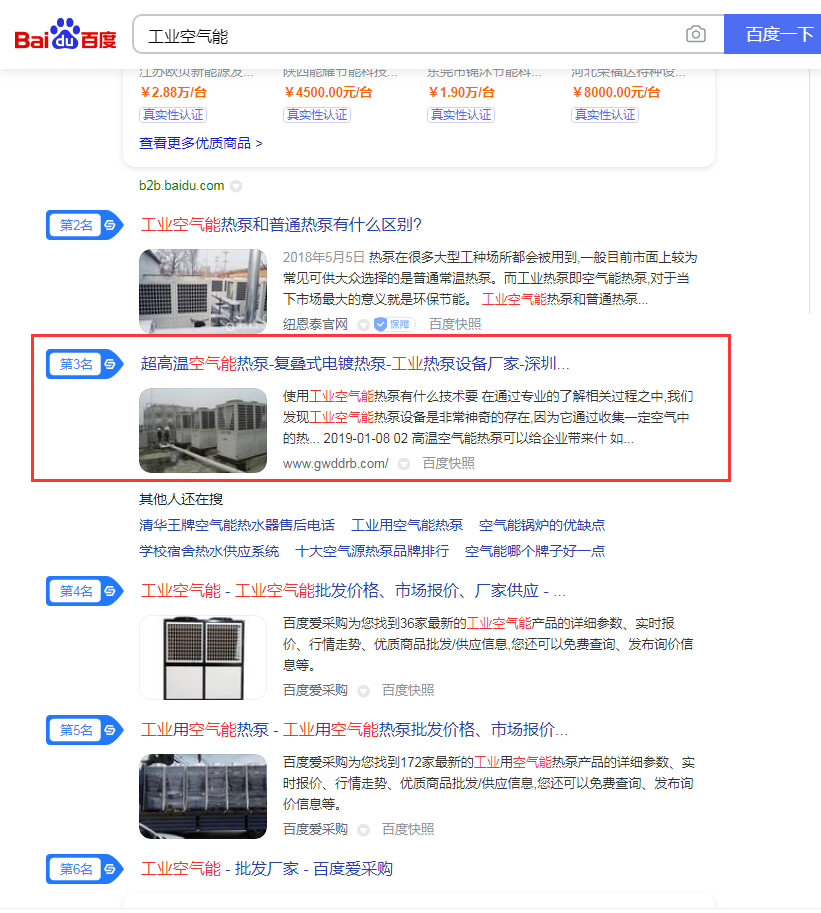Screen dimensions: 821x913
Task: Click thumbnail of 第4名 product result
Action: (x=203, y=657)
